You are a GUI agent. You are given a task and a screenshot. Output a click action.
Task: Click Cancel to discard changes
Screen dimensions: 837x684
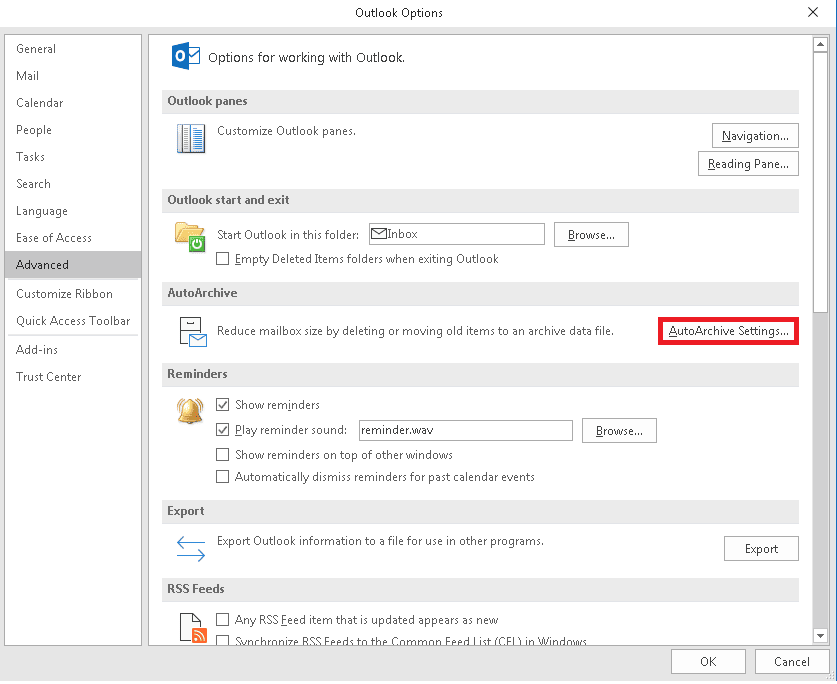[792, 662]
